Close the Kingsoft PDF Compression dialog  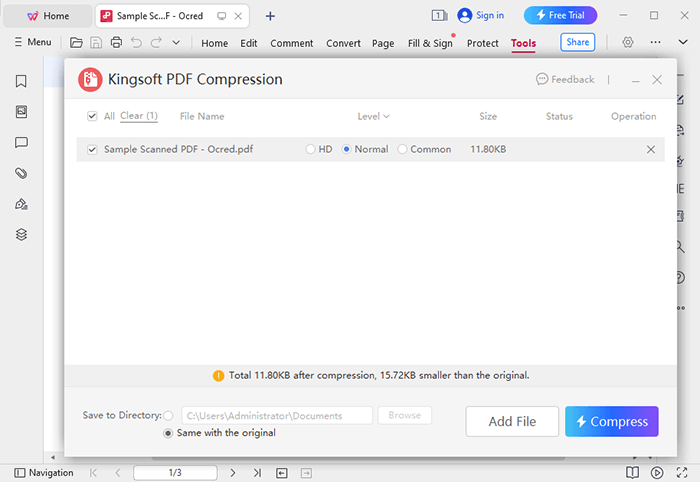click(657, 80)
